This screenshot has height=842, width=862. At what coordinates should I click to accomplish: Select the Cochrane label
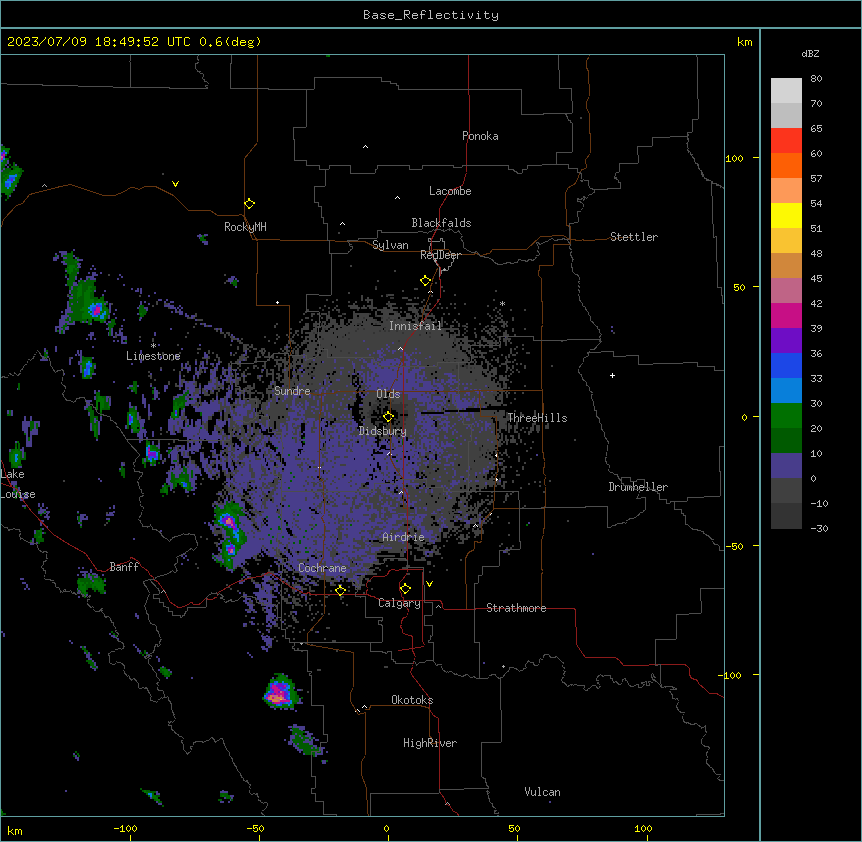[x=322, y=568]
